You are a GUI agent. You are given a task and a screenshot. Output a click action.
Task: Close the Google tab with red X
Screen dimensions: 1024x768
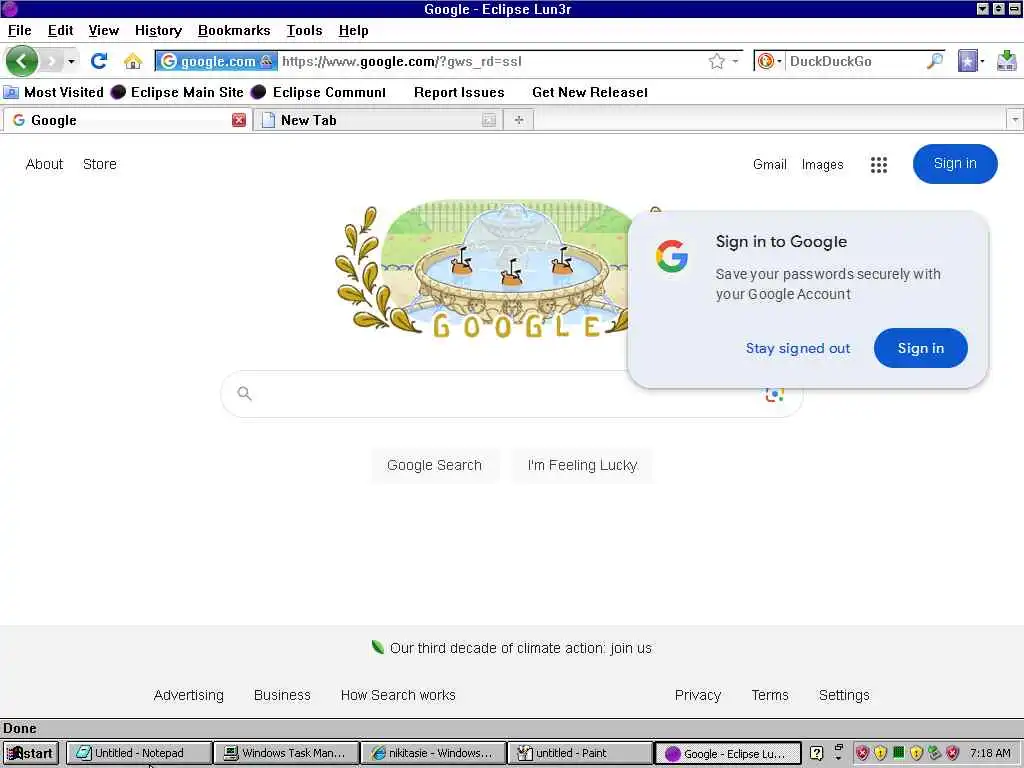point(239,120)
